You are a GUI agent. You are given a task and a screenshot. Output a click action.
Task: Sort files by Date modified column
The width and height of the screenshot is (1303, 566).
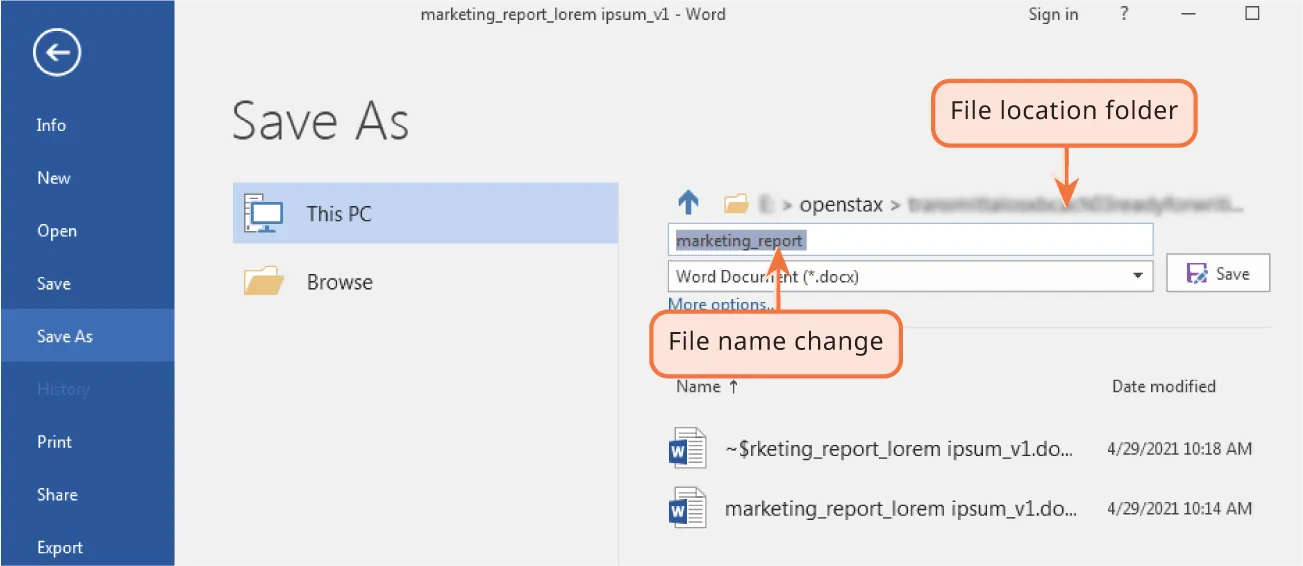click(1163, 387)
